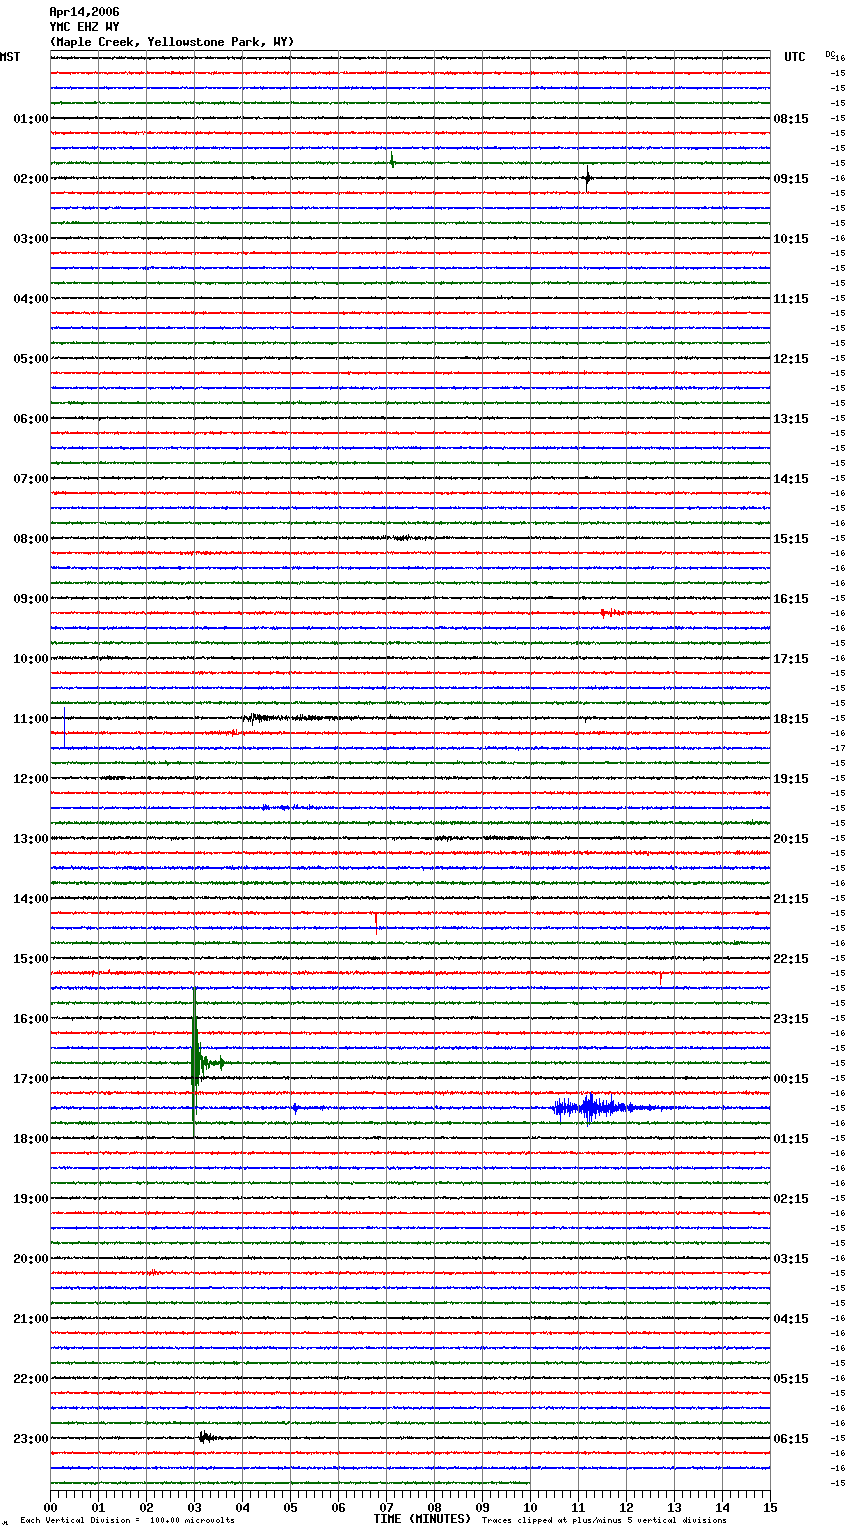Screen dimensions: 850x1534
Task: Select the "08:00" MST time label
Action: pos(31,539)
